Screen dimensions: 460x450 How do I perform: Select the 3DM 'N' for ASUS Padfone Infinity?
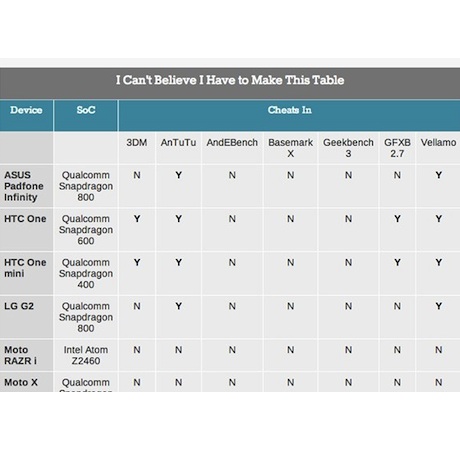point(137,175)
